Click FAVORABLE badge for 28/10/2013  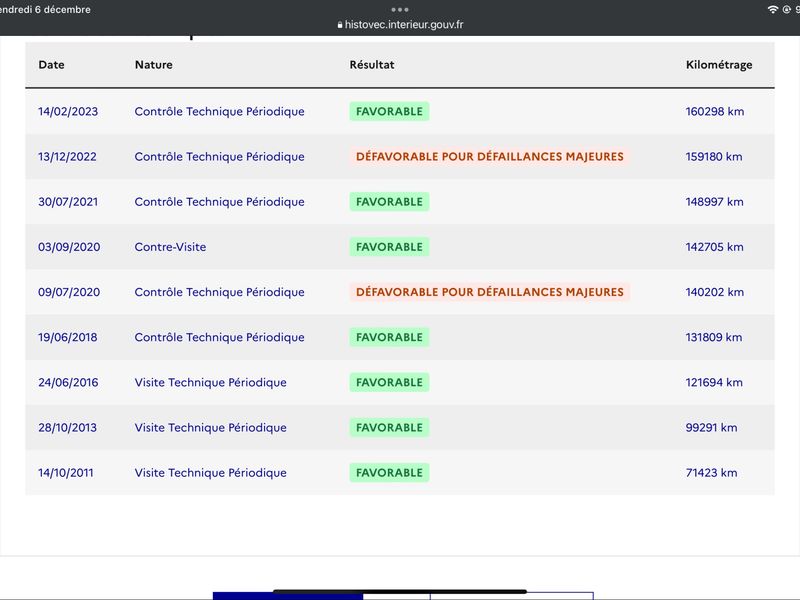click(389, 428)
